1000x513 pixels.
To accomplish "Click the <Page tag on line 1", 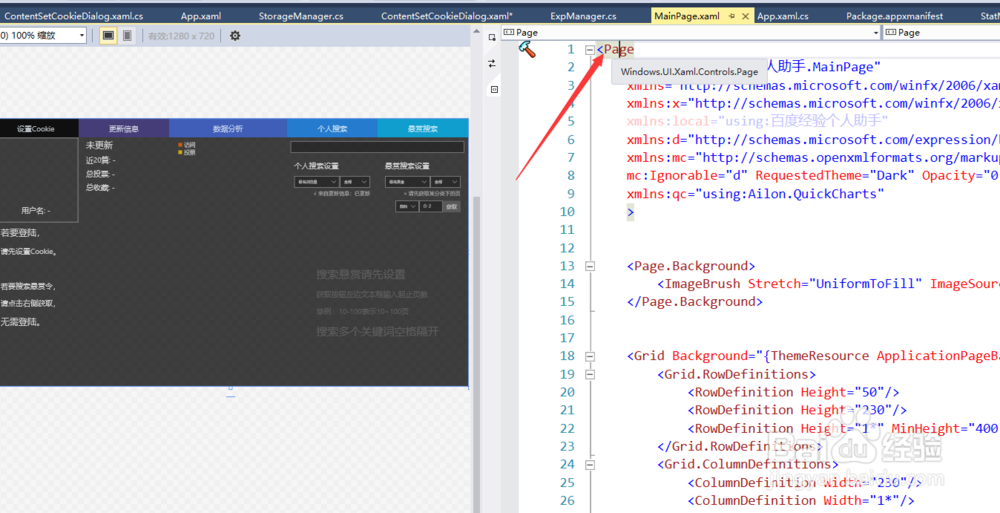I will 615,49.
